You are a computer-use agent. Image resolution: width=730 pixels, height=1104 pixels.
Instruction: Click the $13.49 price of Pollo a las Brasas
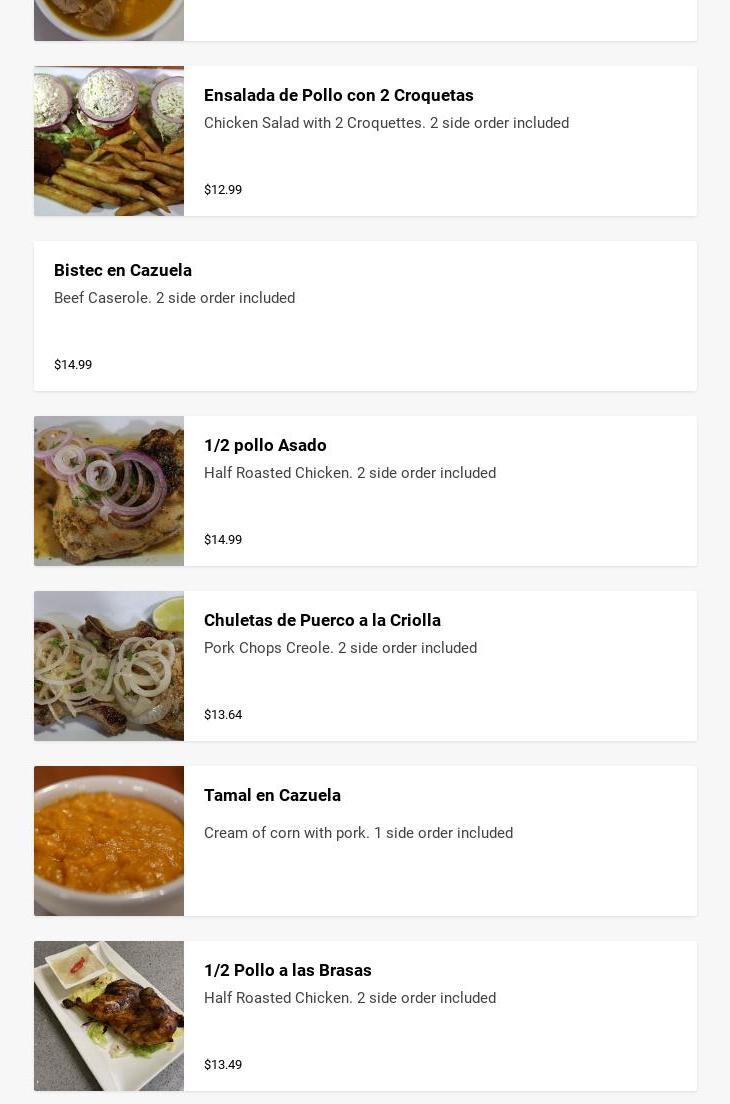coord(223,1065)
